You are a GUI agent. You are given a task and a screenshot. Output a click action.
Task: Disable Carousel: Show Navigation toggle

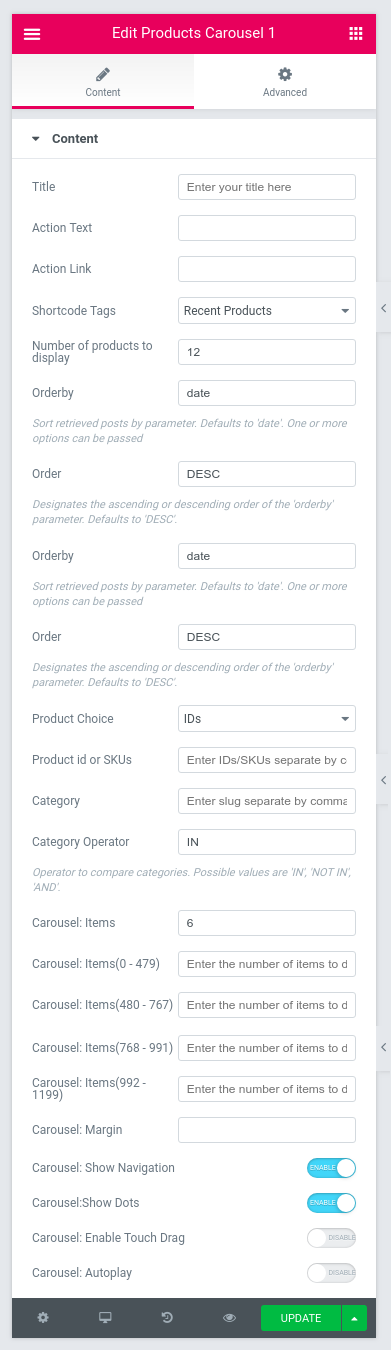point(331,1168)
